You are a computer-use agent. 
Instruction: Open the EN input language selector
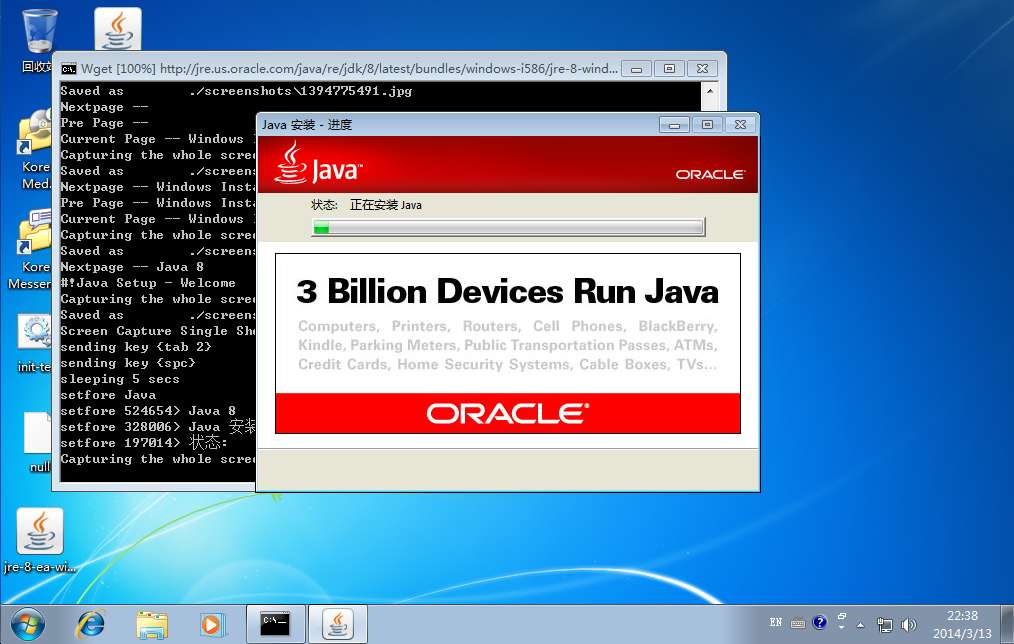[776, 622]
